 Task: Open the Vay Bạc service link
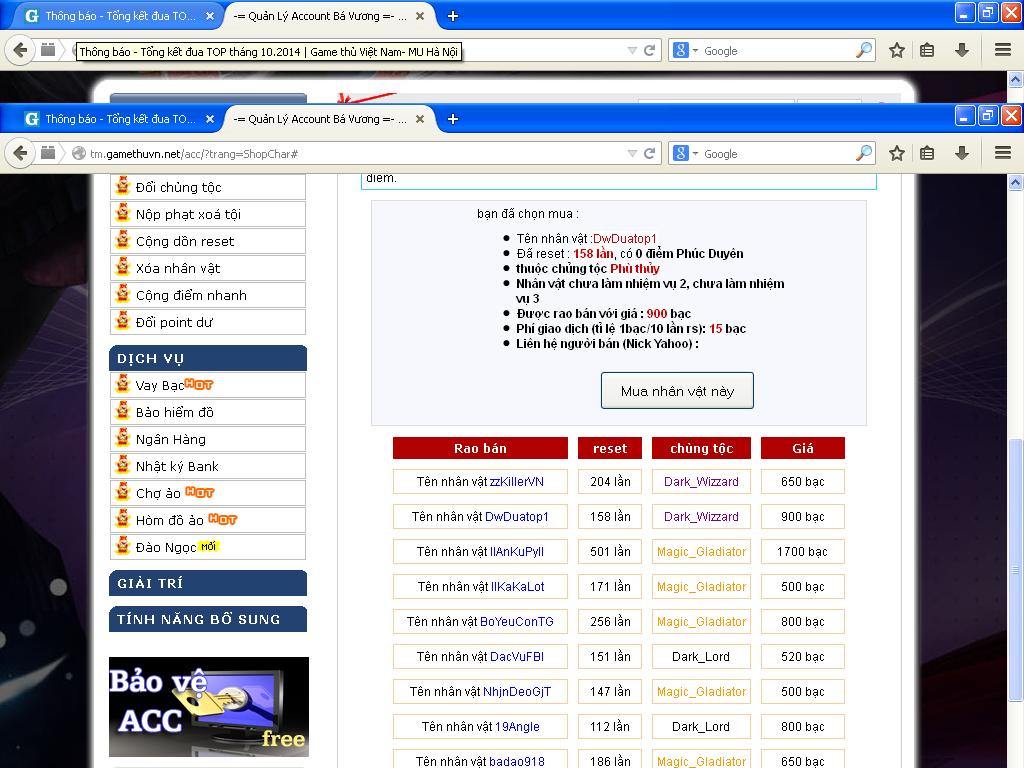160,385
